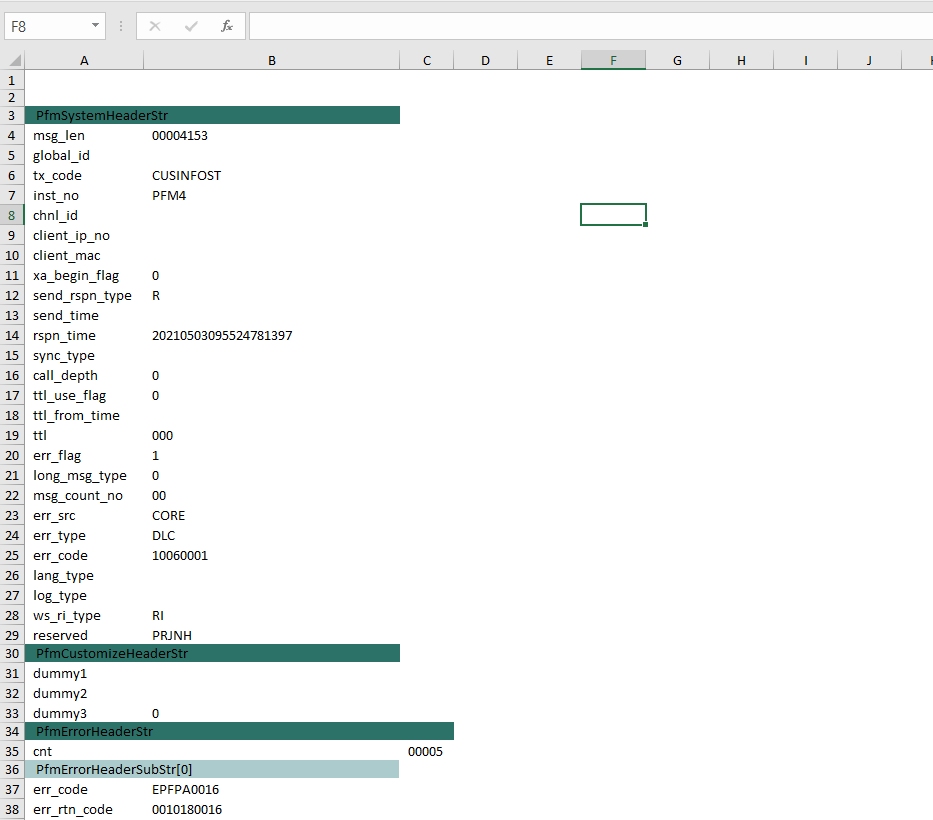This screenshot has width=933, height=820.
Task: Select the err_code cell in row 25
Action: click(x=60, y=556)
